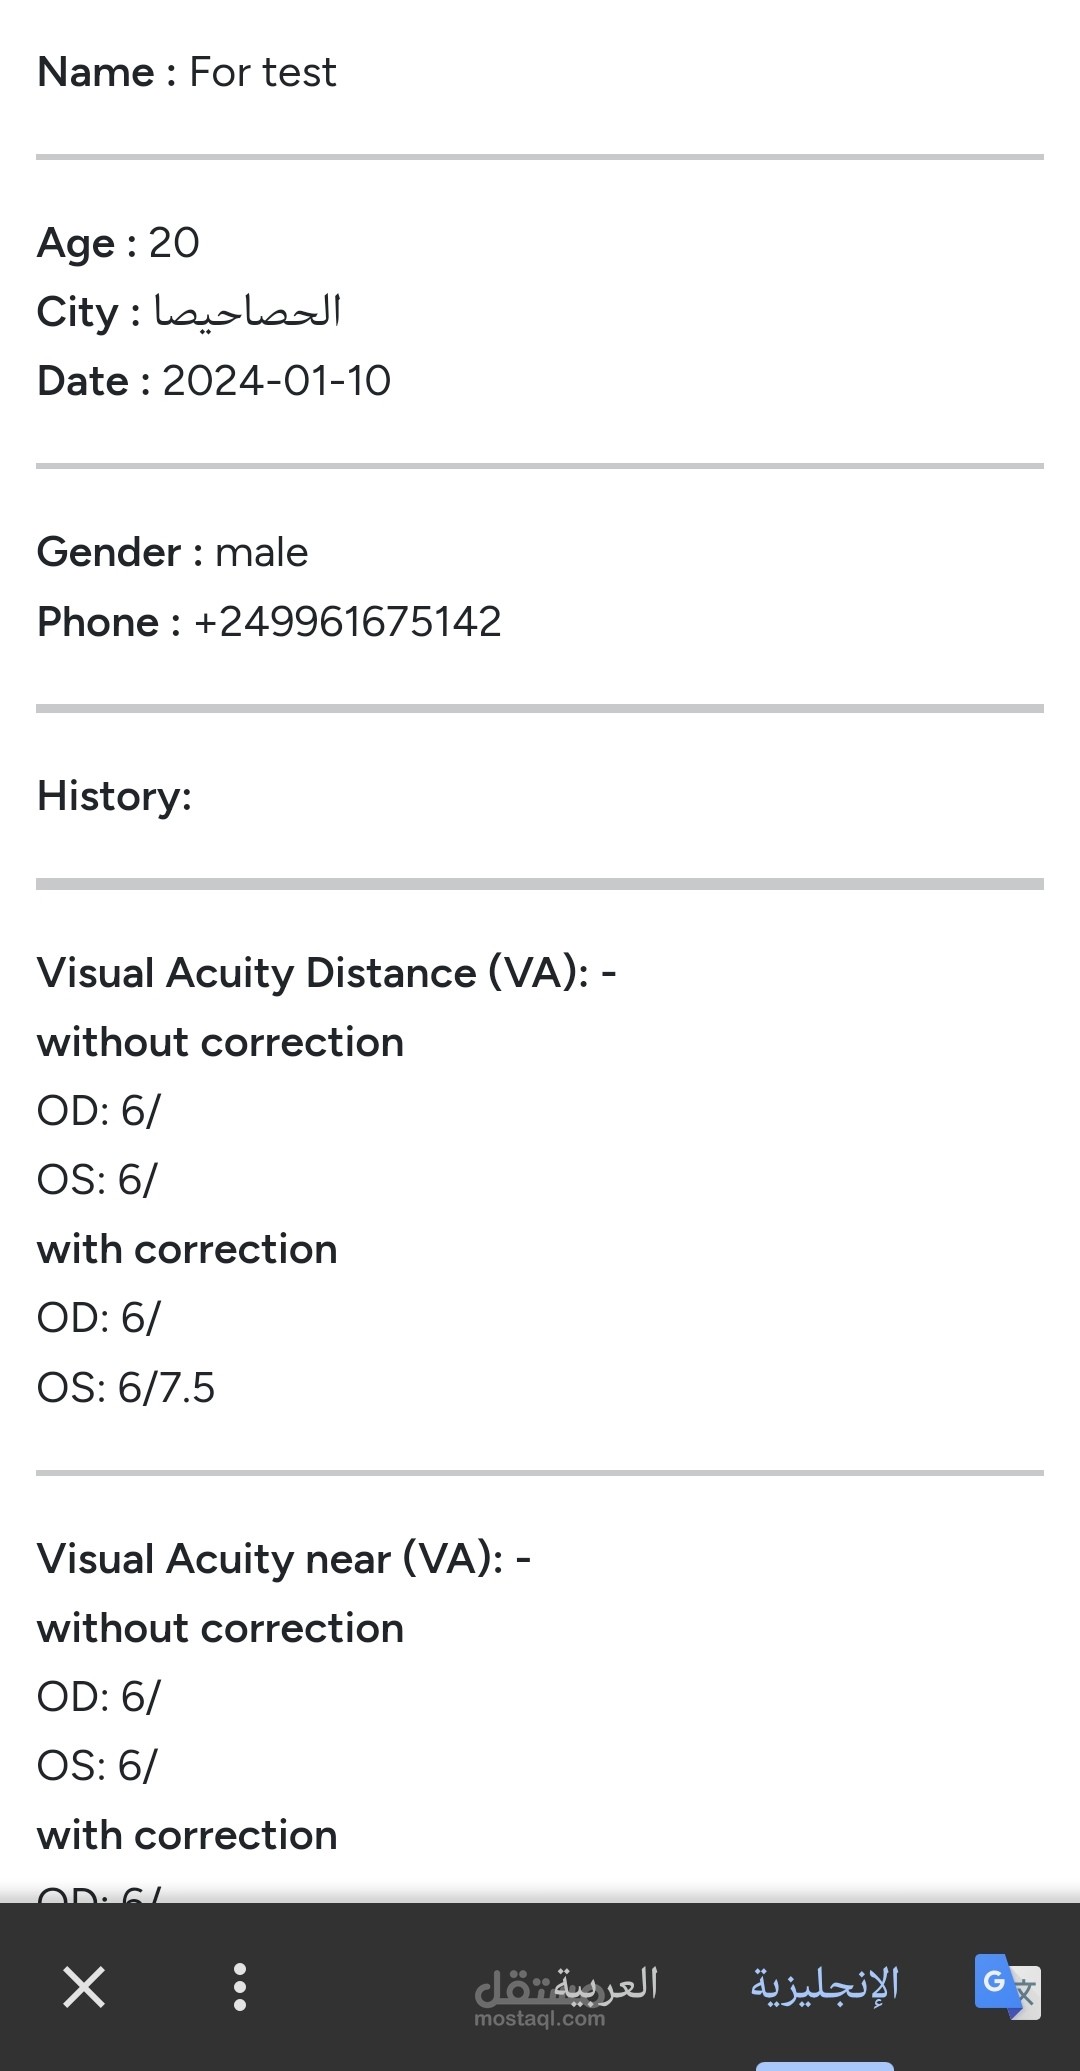Click "without correction" under Visual Acuity near
This screenshot has height=2071, width=1080.
pos(220,1629)
